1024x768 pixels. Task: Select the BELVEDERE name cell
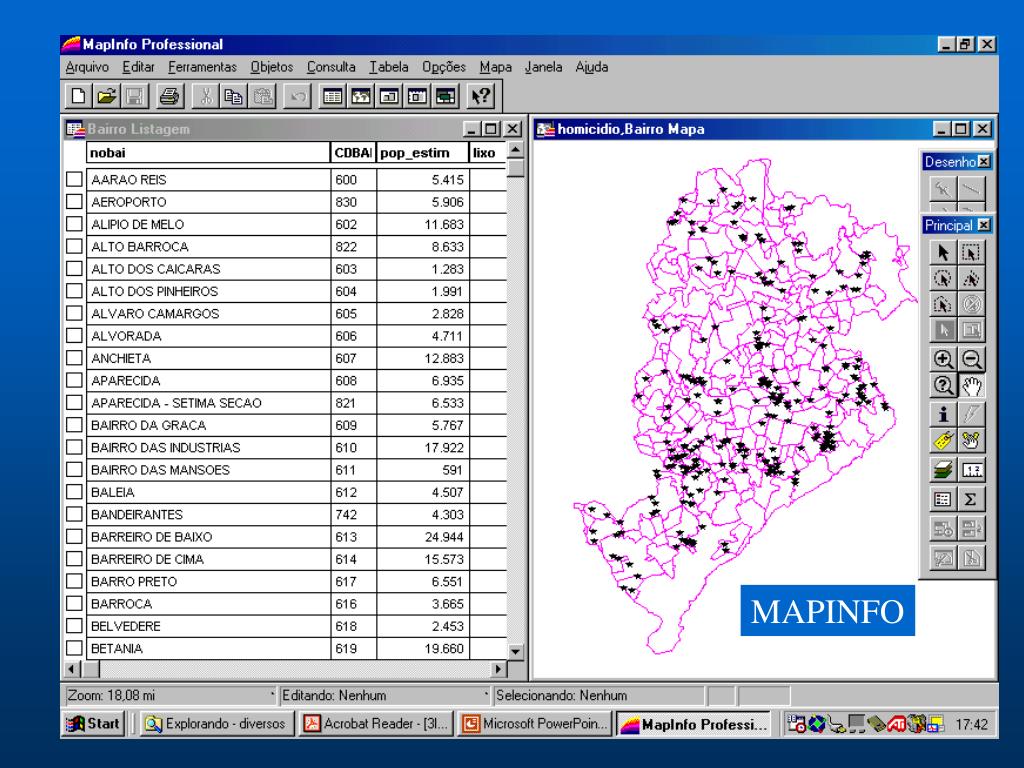pyautogui.click(x=208, y=626)
